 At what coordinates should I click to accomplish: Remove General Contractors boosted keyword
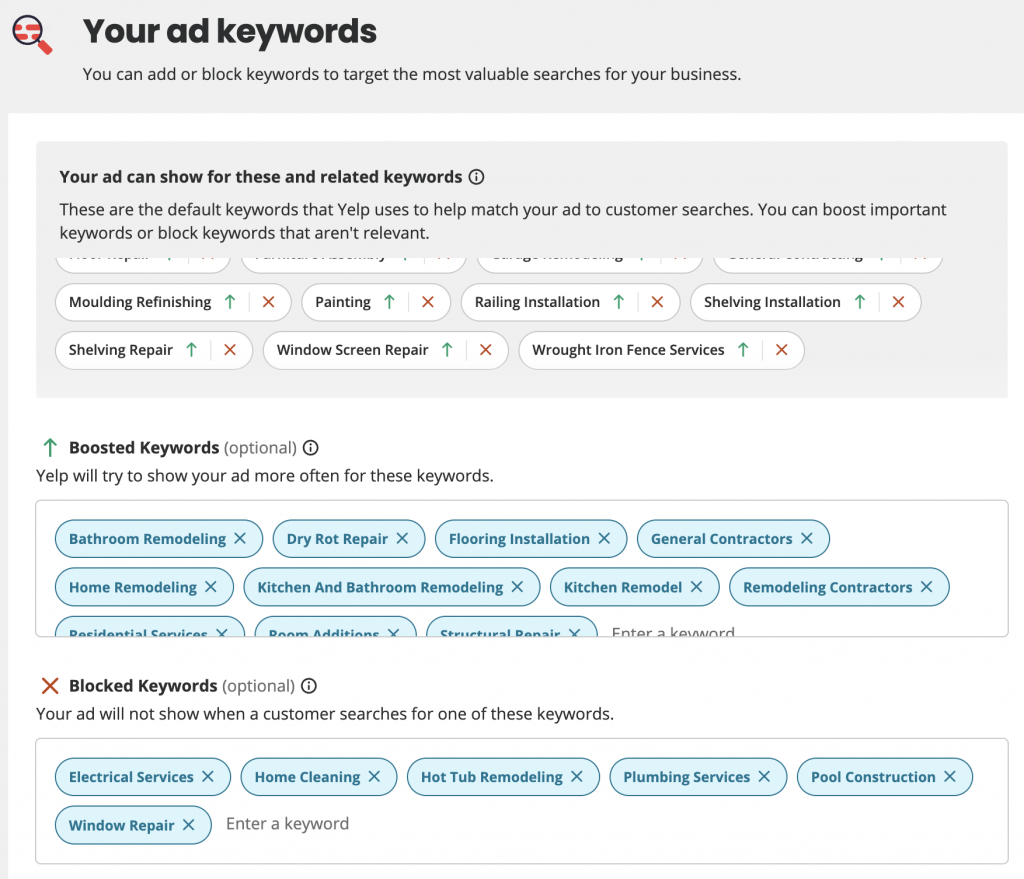(x=807, y=538)
